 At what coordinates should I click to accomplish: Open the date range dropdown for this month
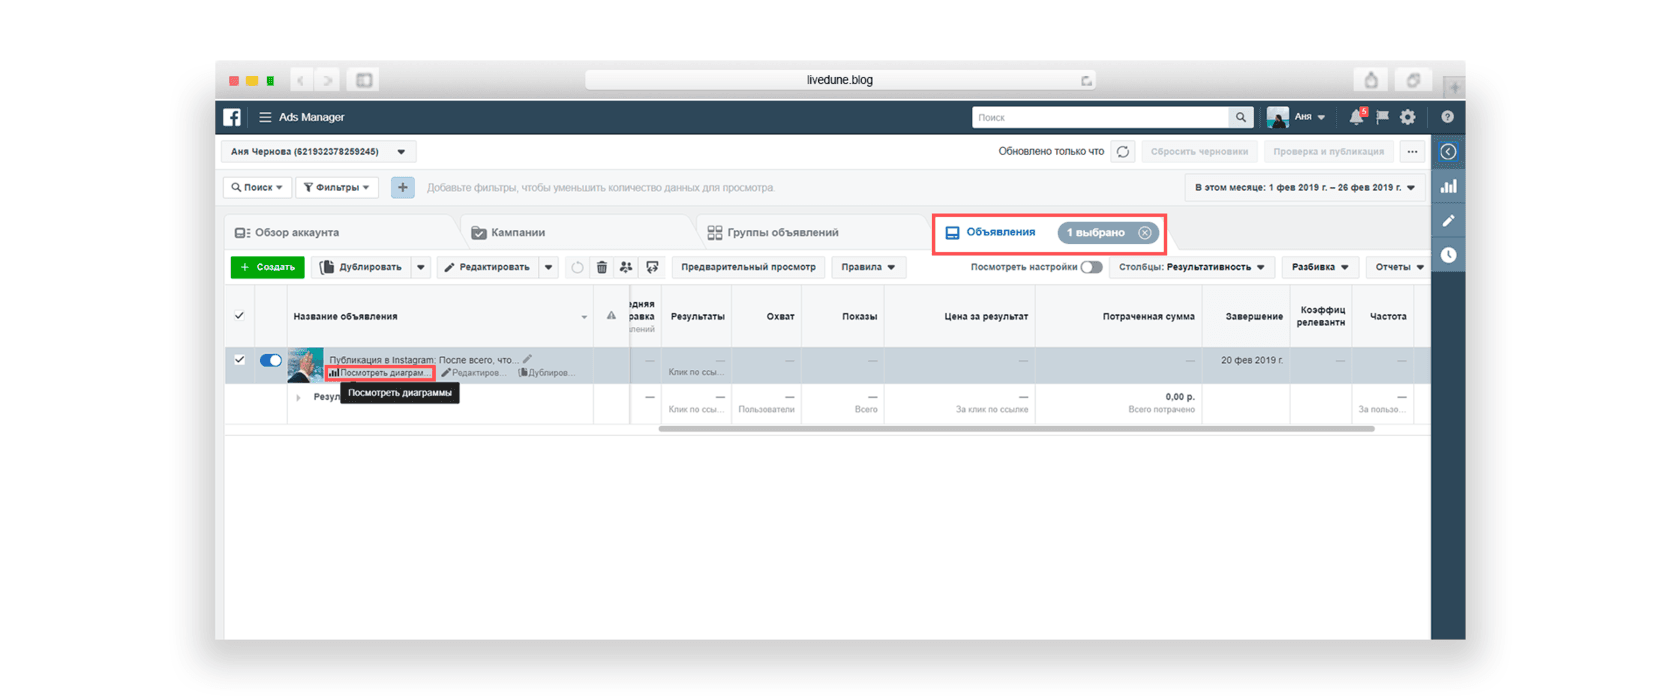(1304, 187)
